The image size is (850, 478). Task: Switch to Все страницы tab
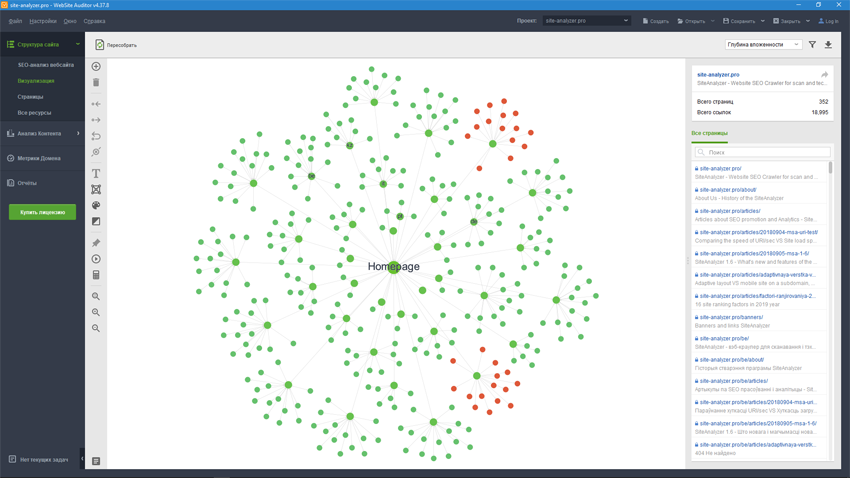coord(710,133)
